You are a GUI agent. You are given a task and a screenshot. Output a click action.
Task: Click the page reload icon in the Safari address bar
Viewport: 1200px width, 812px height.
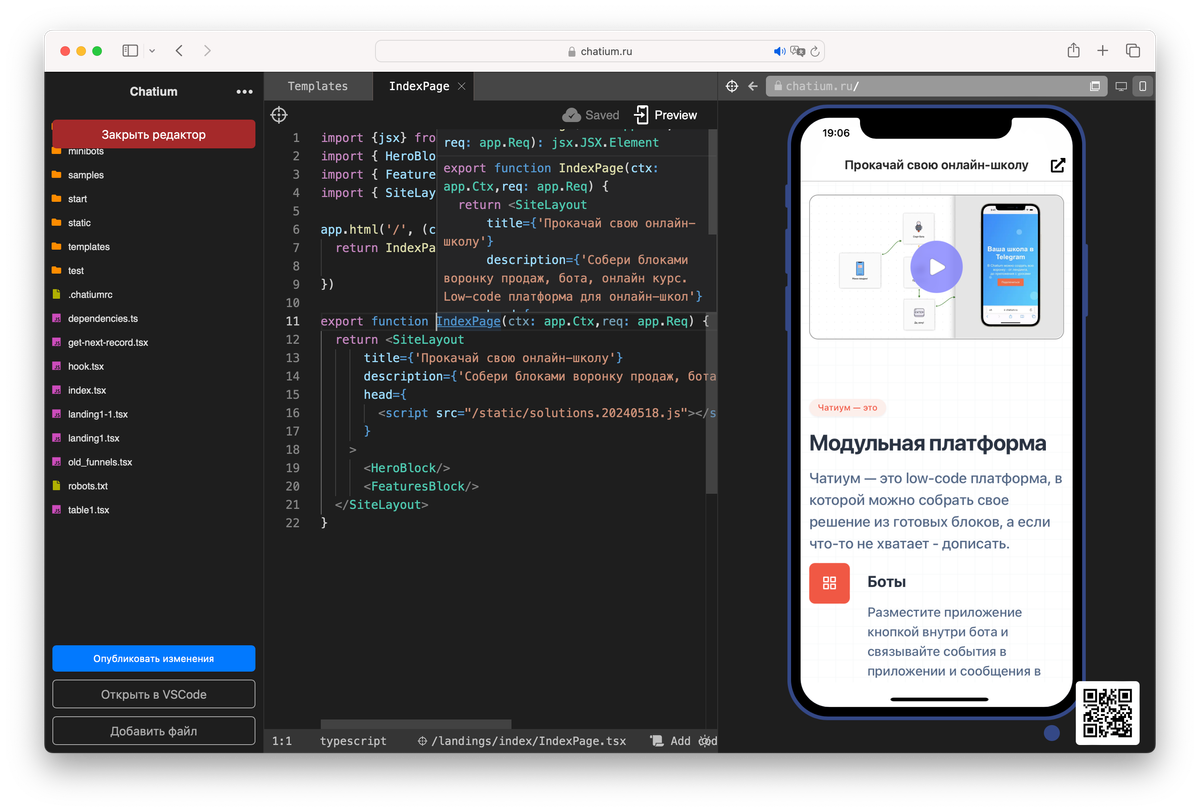click(815, 51)
